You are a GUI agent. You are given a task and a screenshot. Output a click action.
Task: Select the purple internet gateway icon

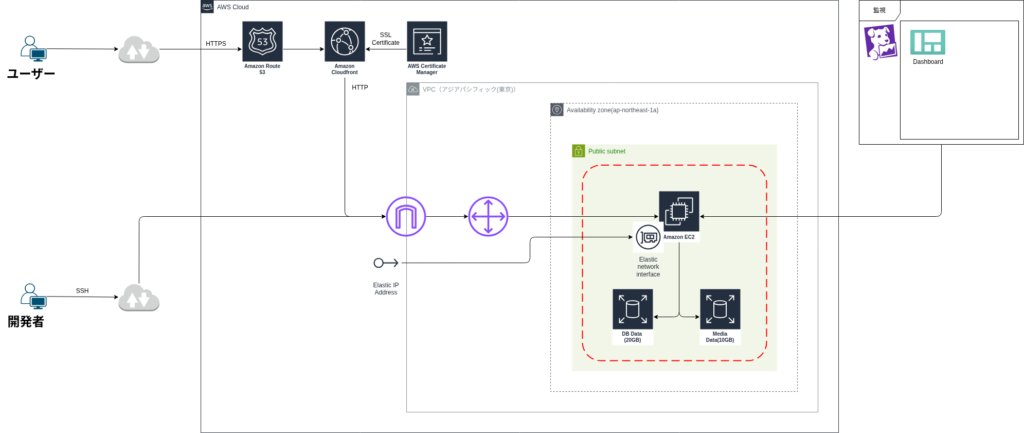[406, 216]
